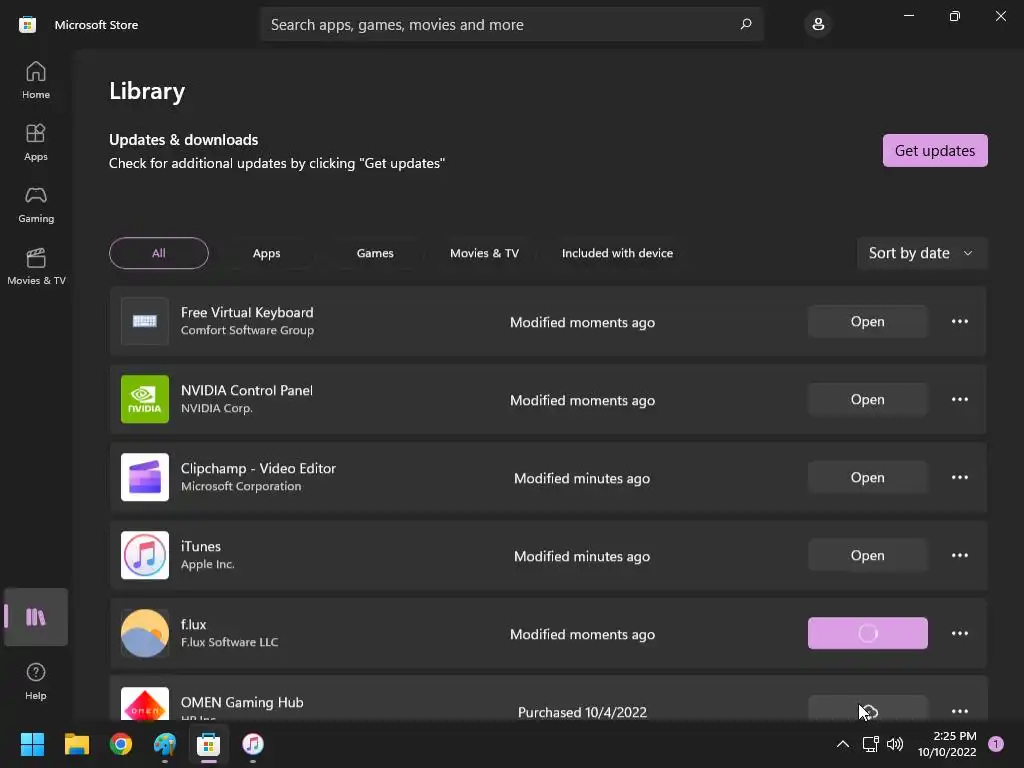Click the Free Virtual Keyboard title
The width and height of the screenshot is (1024, 768).
tap(247, 312)
